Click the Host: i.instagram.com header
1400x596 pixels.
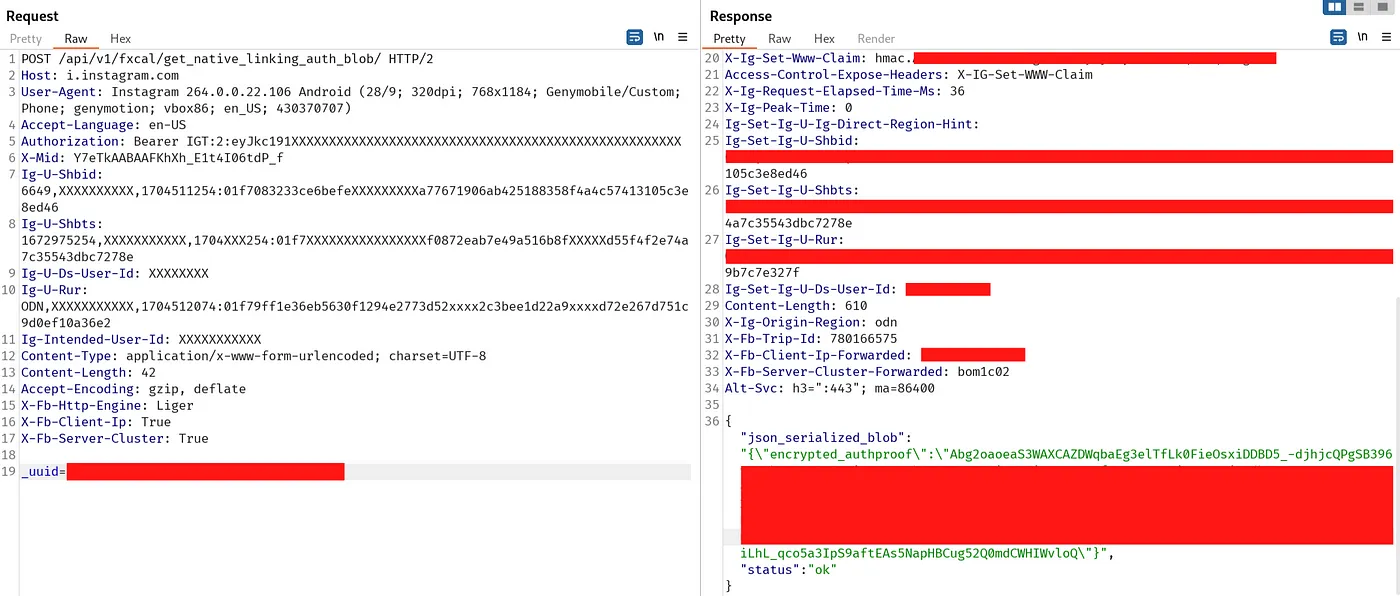coord(100,75)
